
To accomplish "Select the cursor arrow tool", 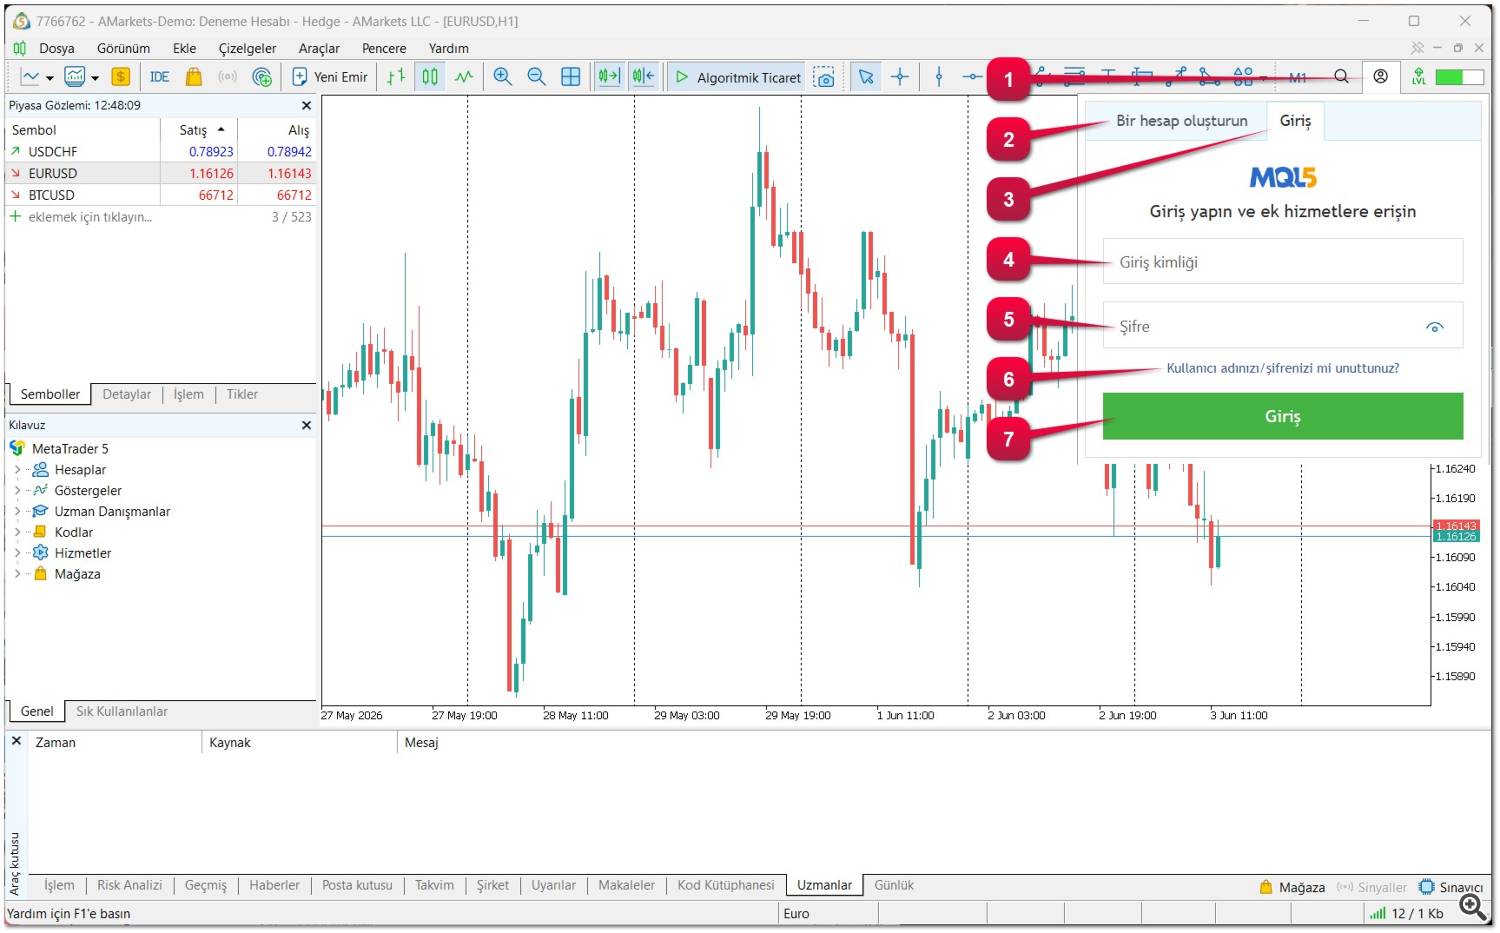I will coord(866,77).
